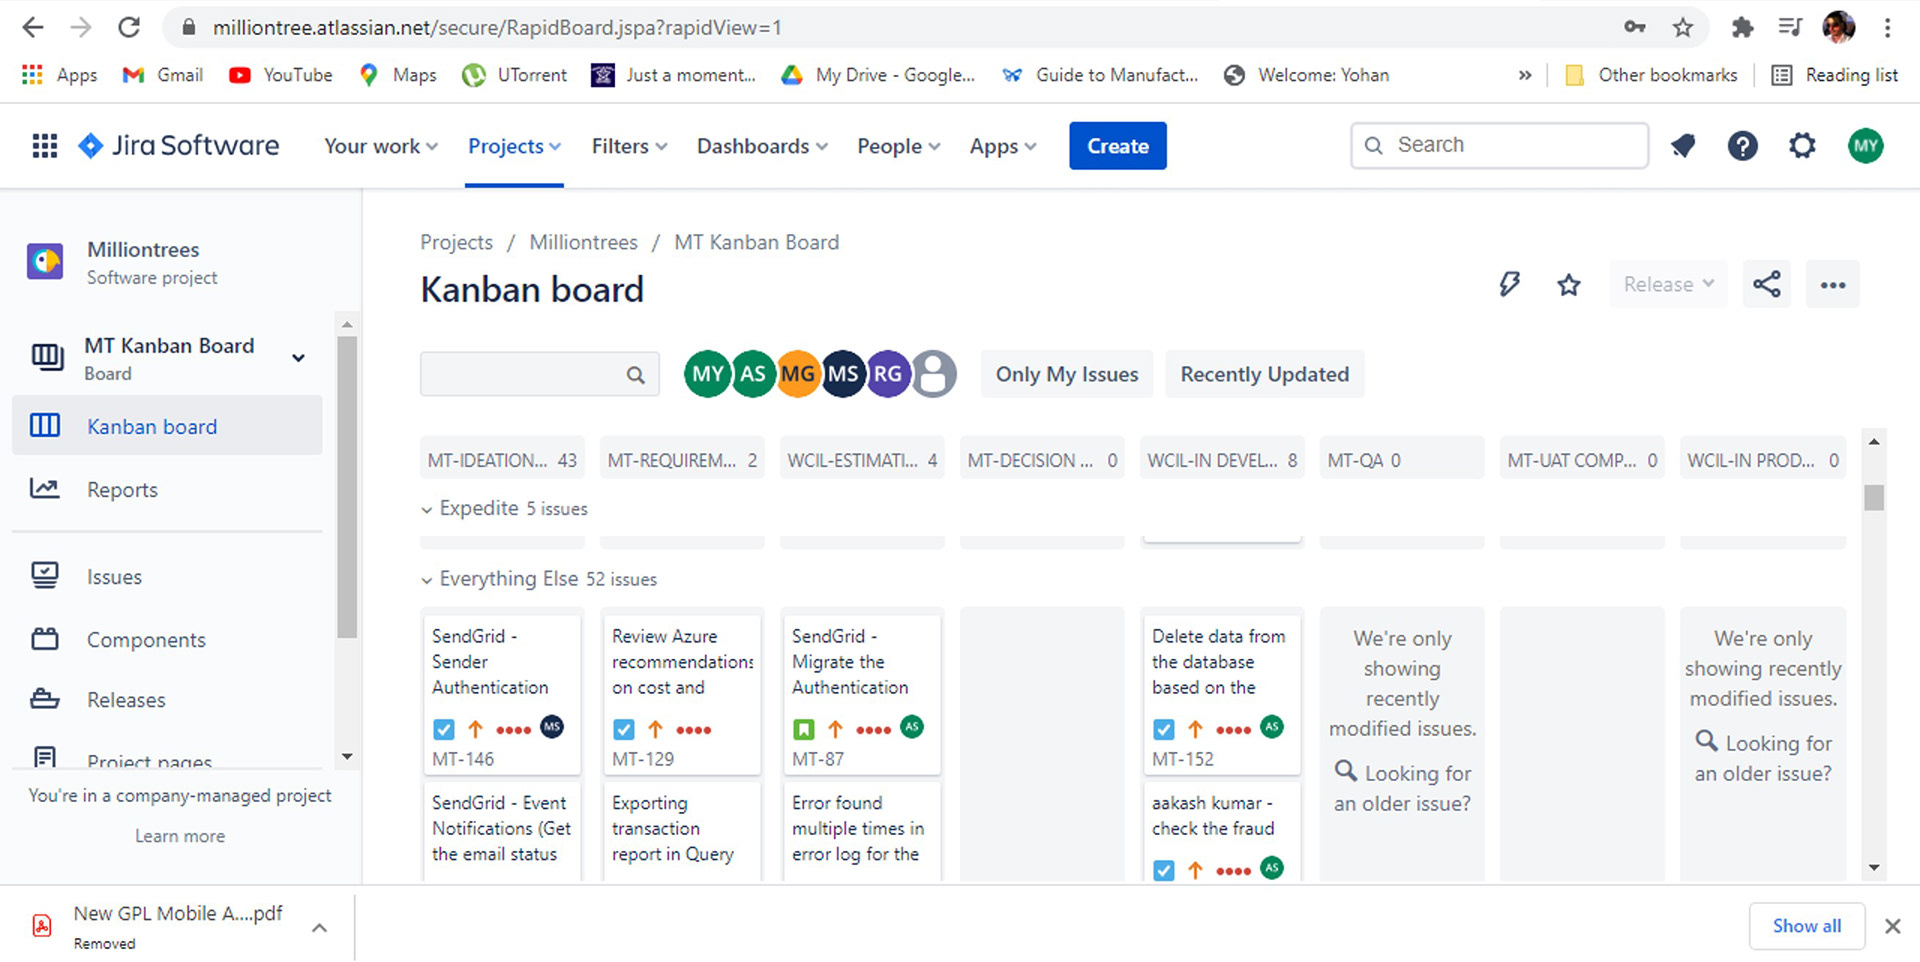Filter board by unassigned avatar
Viewport: 1920px width, 962px height.
(934, 374)
